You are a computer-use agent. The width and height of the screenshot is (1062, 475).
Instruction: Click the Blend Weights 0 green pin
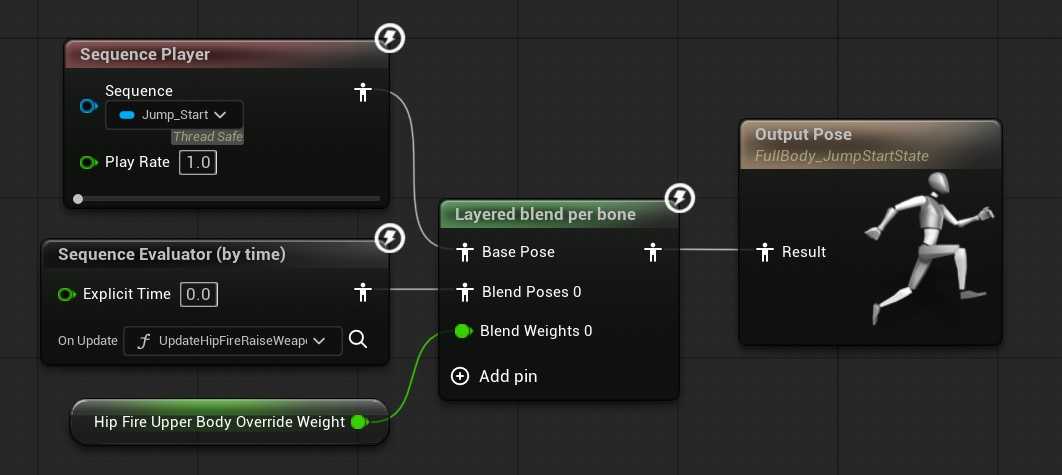pos(464,331)
